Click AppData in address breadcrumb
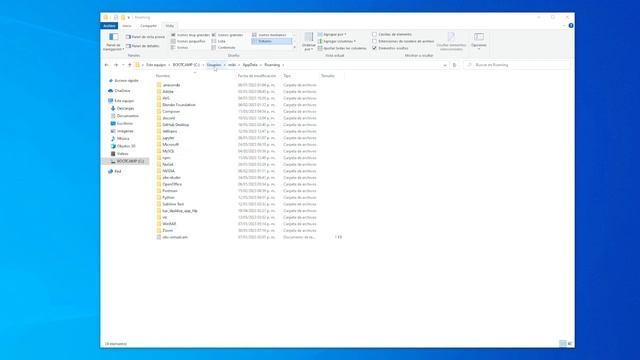640x360 pixels. (x=250, y=65)
